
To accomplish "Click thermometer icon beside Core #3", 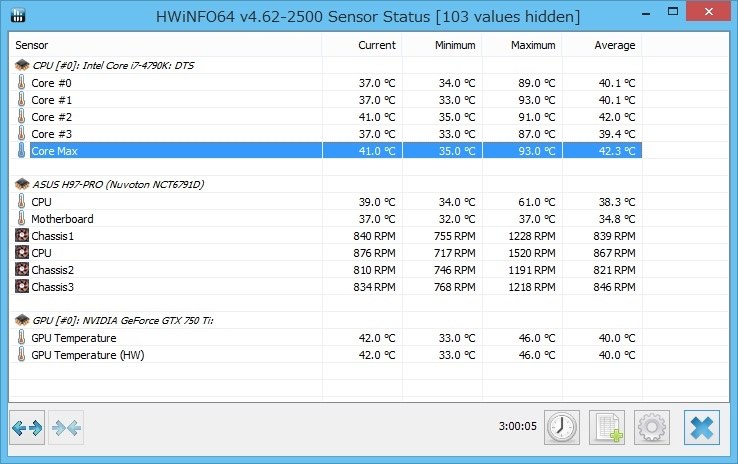I will [21, 133].
